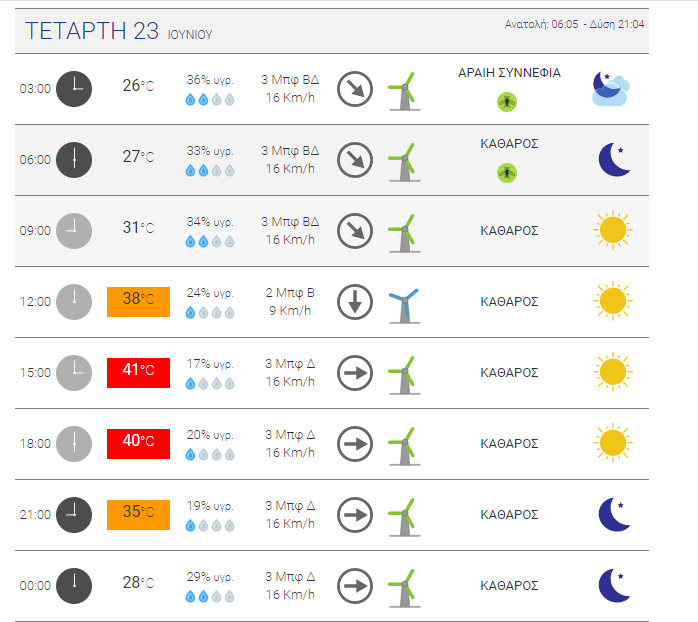Click the sun icon in the 09:00 row
The width and height of the screenshot is (698, 622).
[613, 230]
